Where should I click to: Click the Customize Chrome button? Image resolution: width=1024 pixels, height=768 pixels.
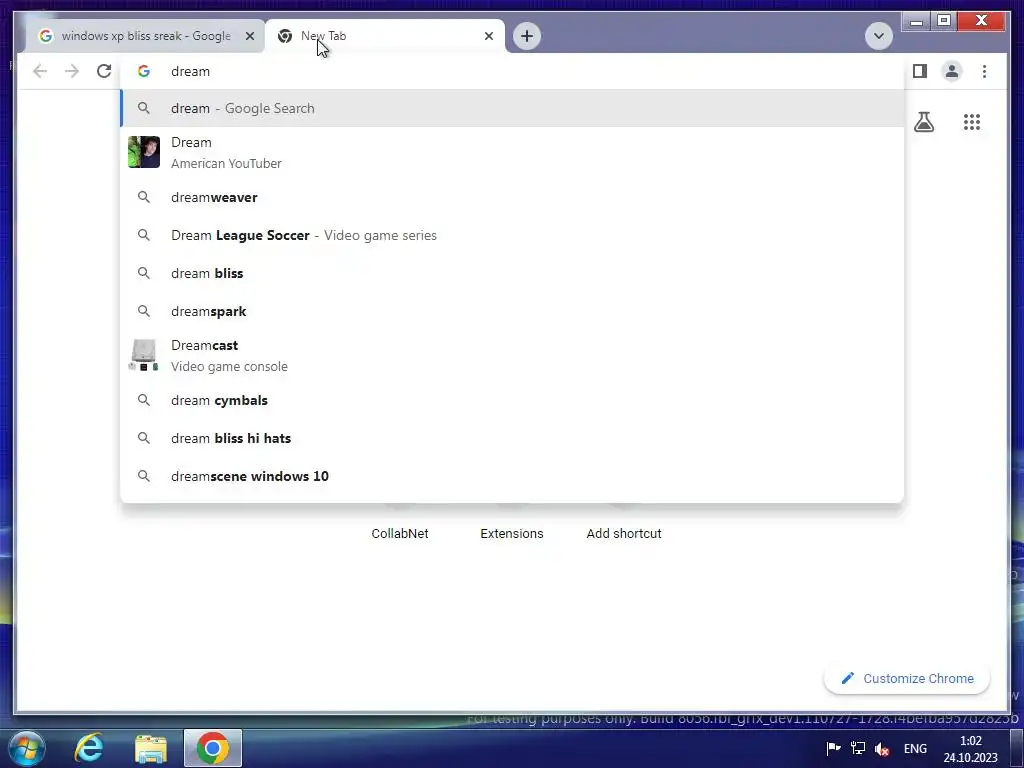click(x=906, y=679)
